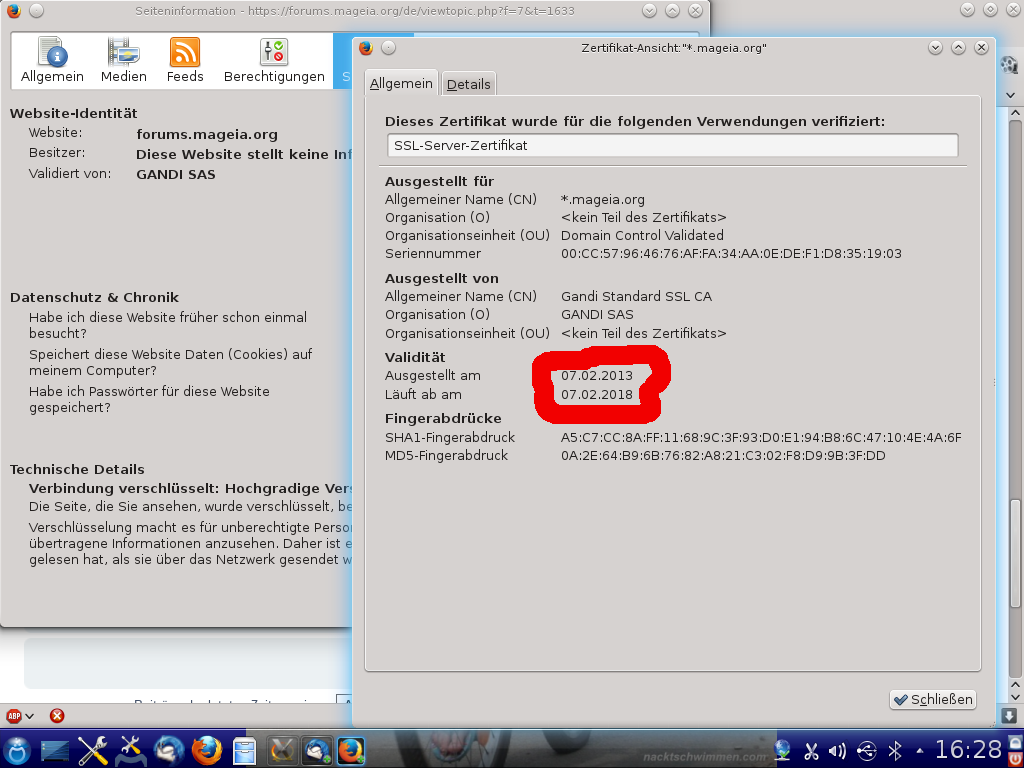Open the volume speaker tray icon
This screenshot has height=768, width=1024.
click(837, 752)
